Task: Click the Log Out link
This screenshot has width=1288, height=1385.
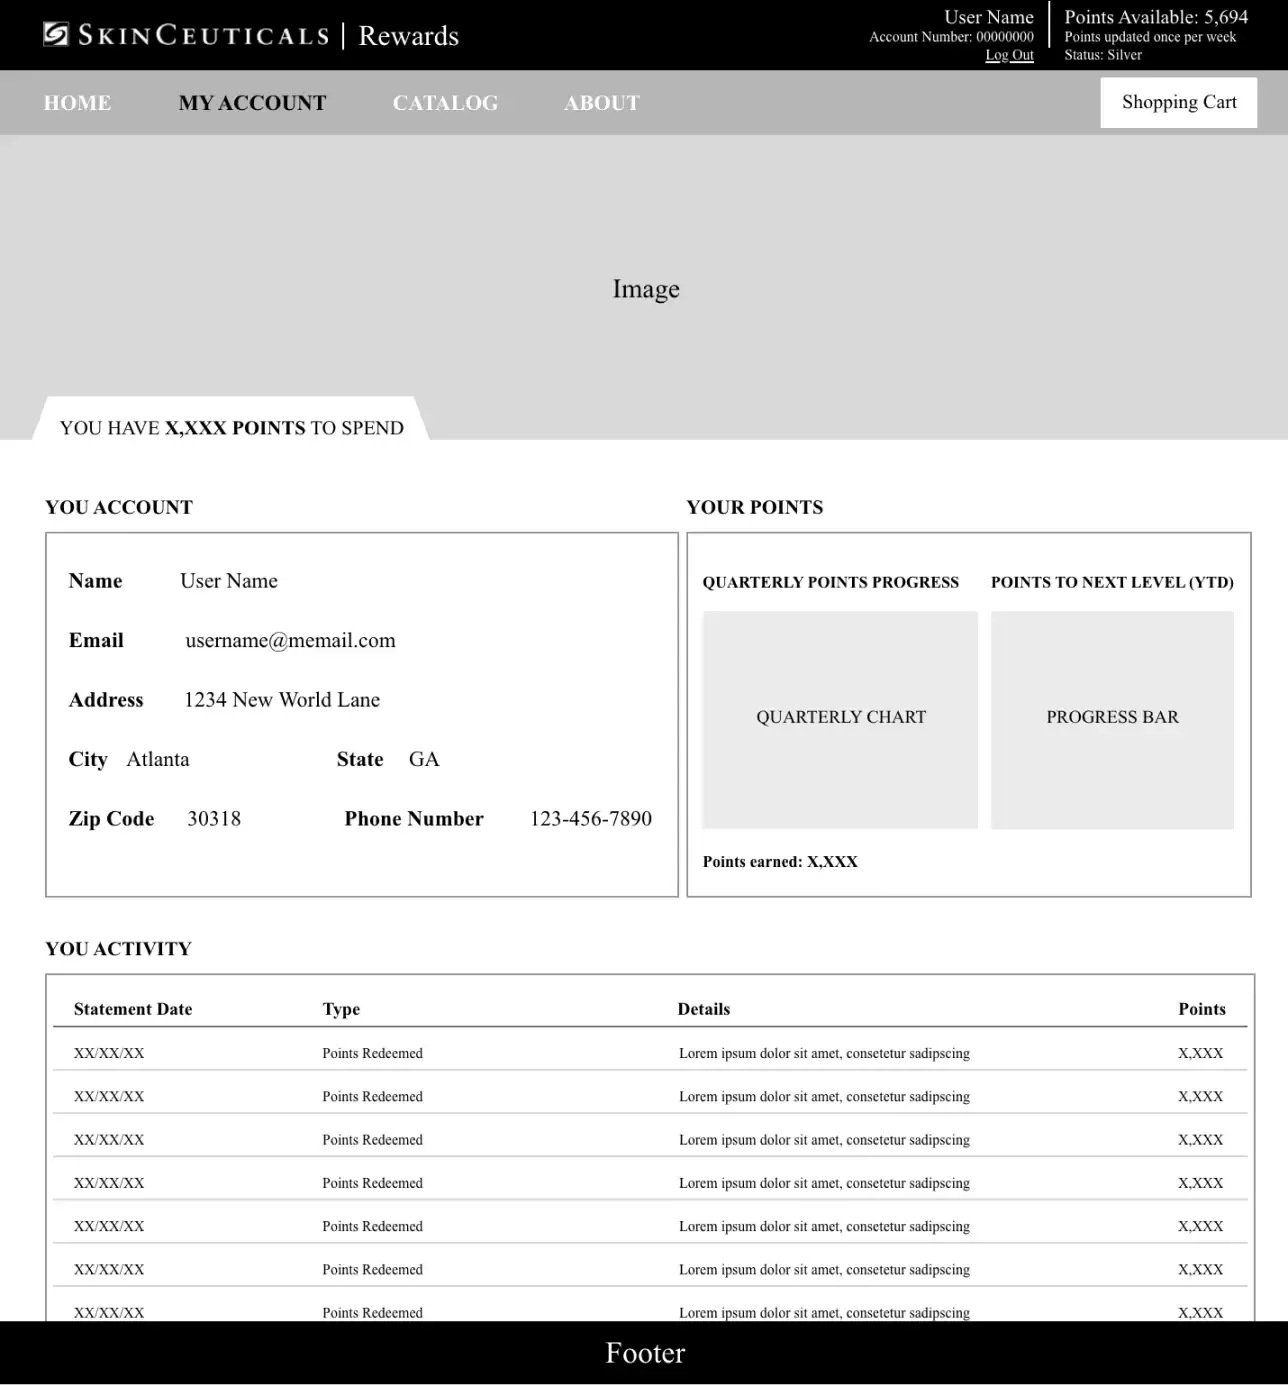Action: pyautogui.click(x=1009, y=55)
